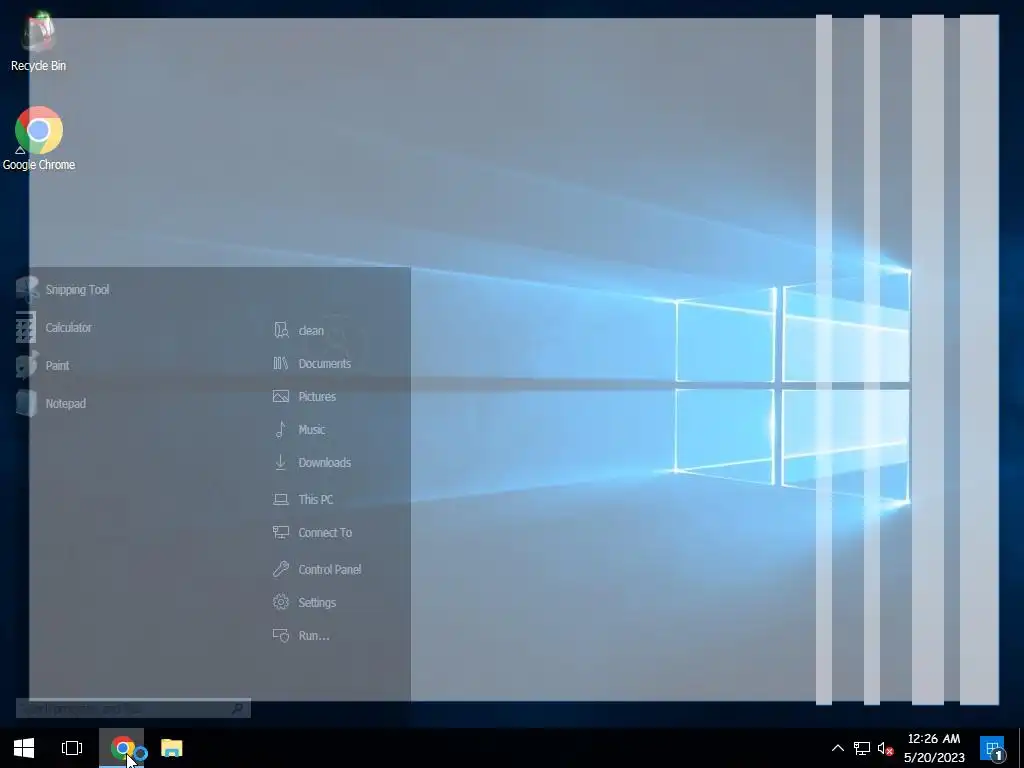Show hidden system tray icons

tap(837, 748)
